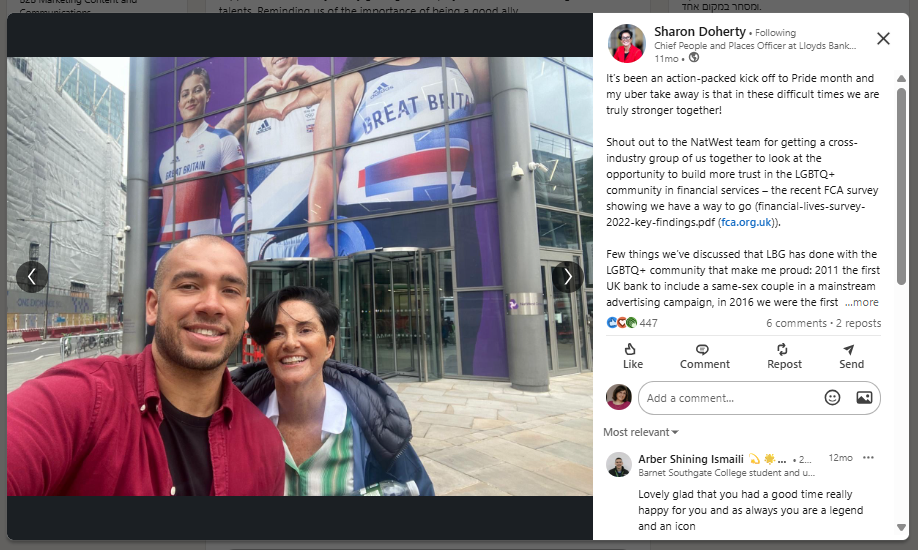This screenshot has height=550, width=918.
Task: Open options menu on Arber's comment
Action: [x=868, y=458]
